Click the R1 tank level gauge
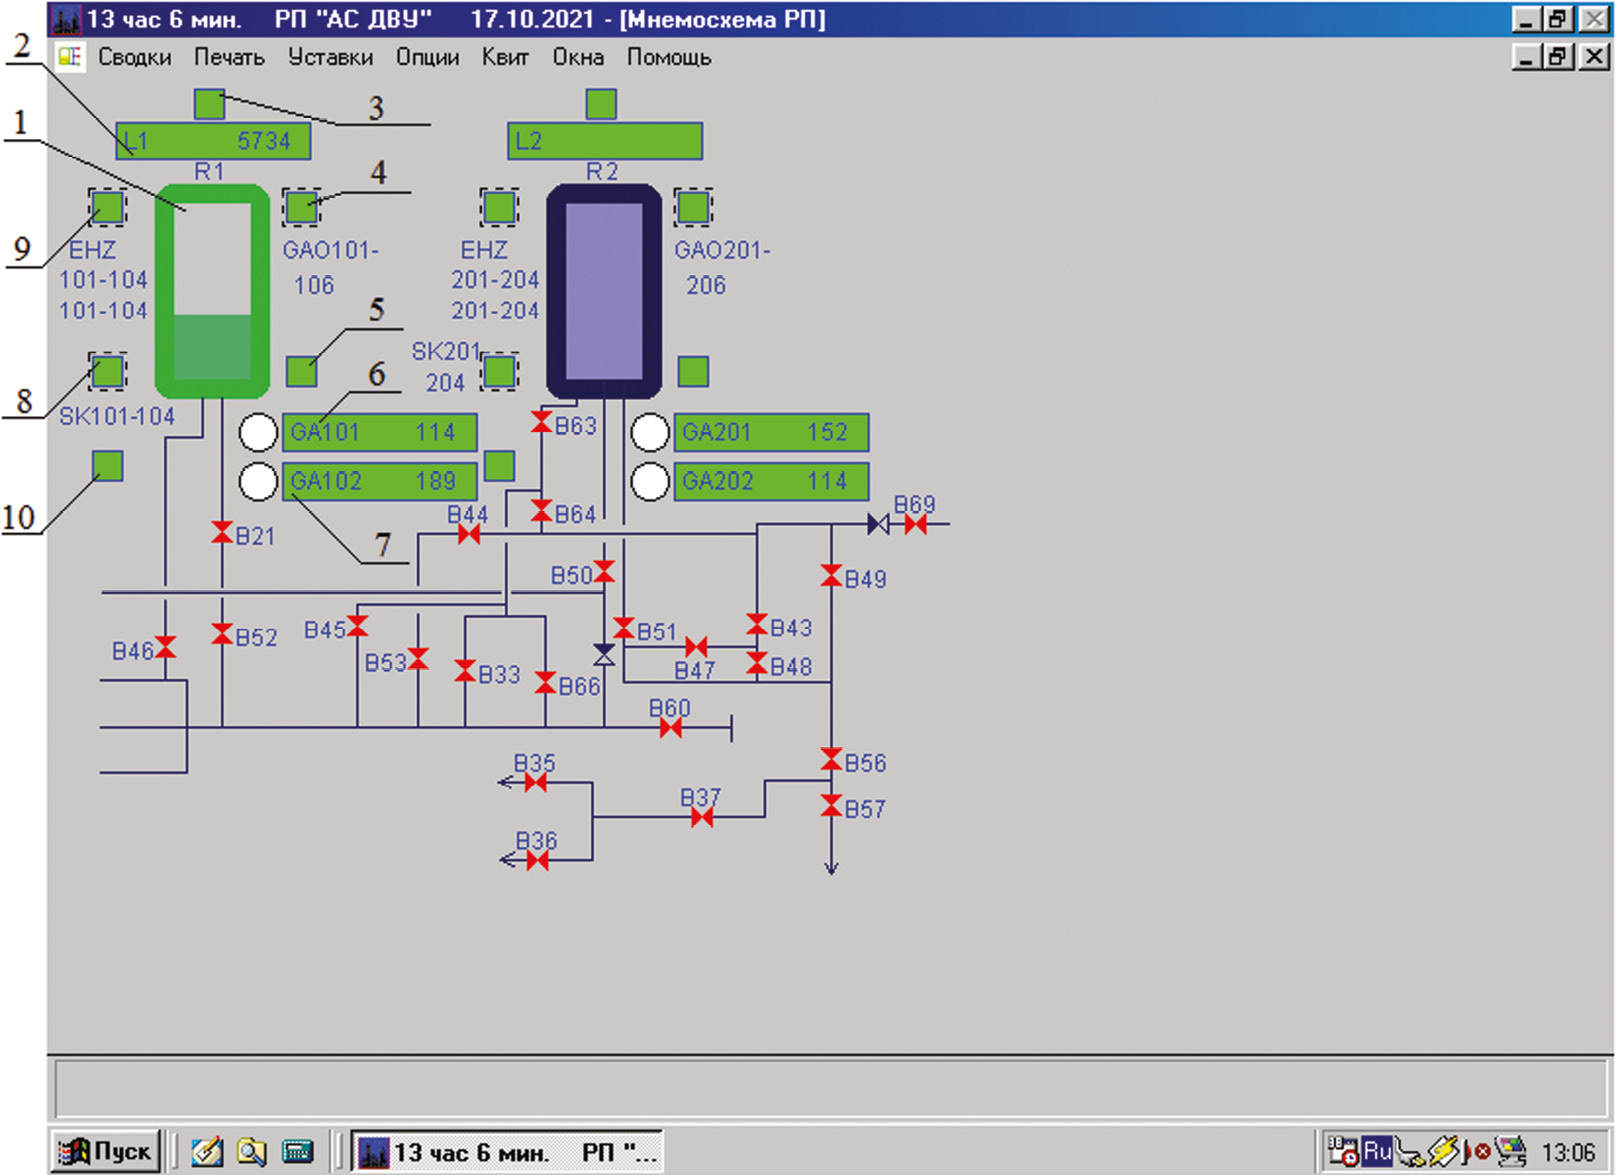 [212, 290]
